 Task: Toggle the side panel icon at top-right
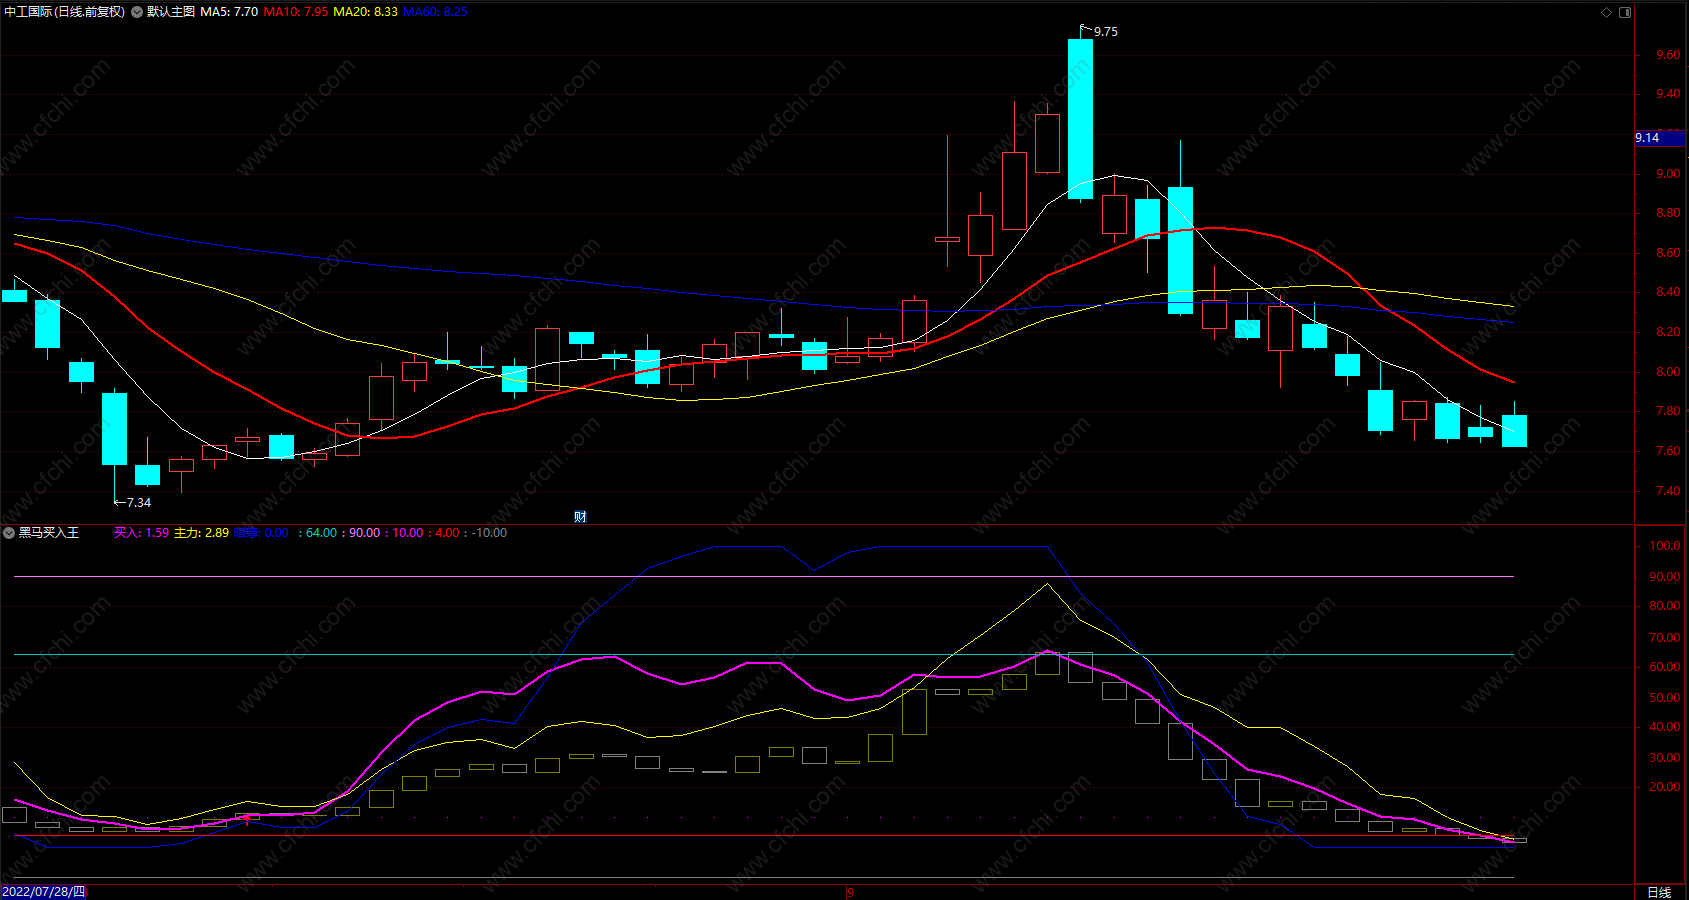click(1625, 12)
